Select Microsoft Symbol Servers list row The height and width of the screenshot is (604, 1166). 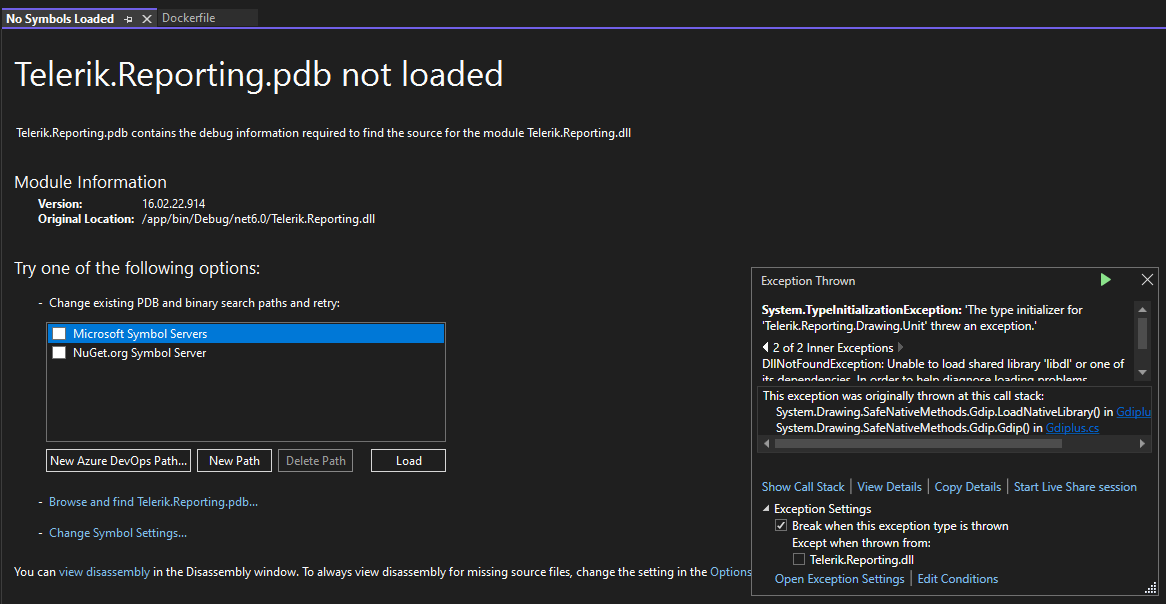tap(246, 334)
